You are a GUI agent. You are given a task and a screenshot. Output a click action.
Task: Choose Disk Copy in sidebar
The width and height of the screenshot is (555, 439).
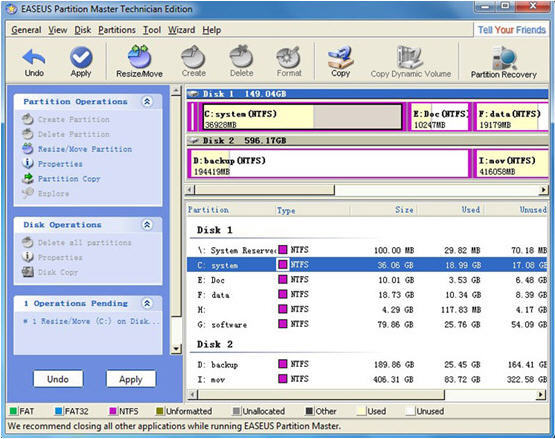pos(50,272)
